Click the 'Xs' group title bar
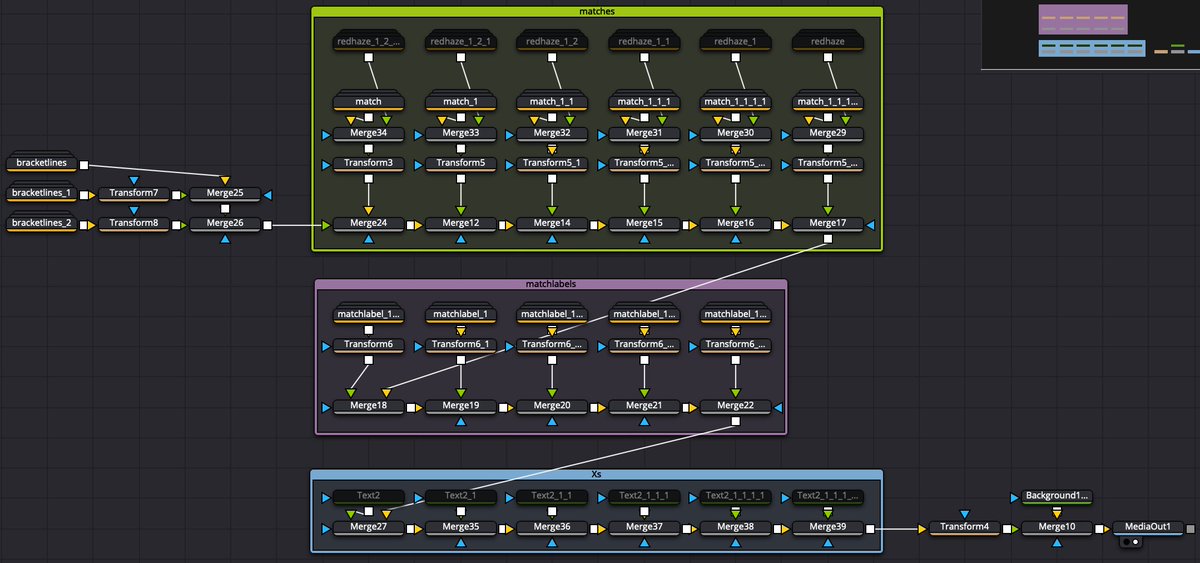Viewport: 1200px width, 563px height. tap(596, 475)
